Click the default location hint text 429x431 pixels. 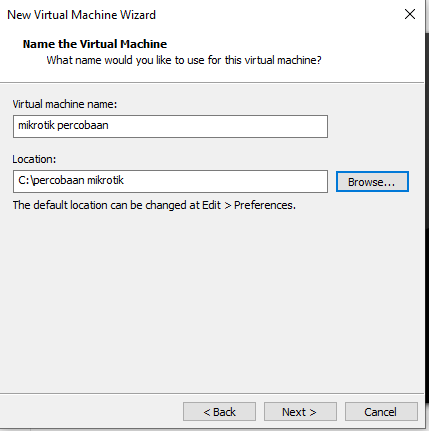coord(154,205)
